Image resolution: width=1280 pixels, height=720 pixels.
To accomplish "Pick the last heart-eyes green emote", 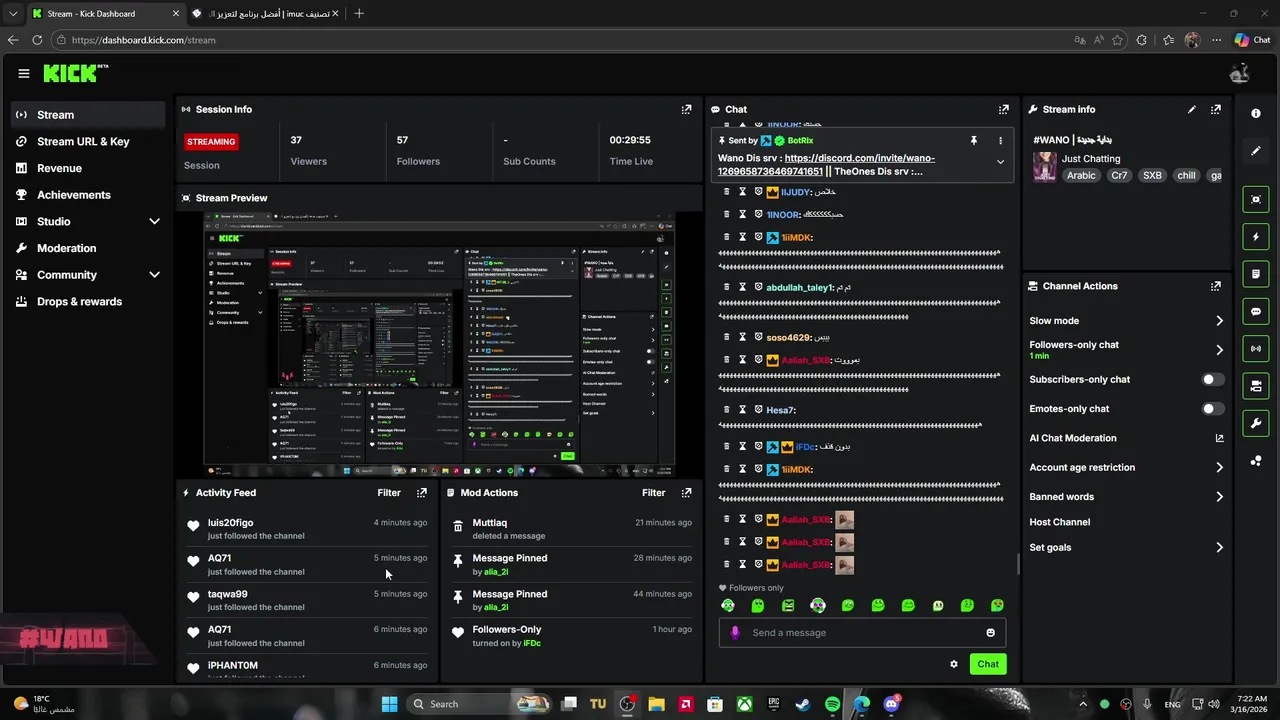I will [x=997, y=605].
